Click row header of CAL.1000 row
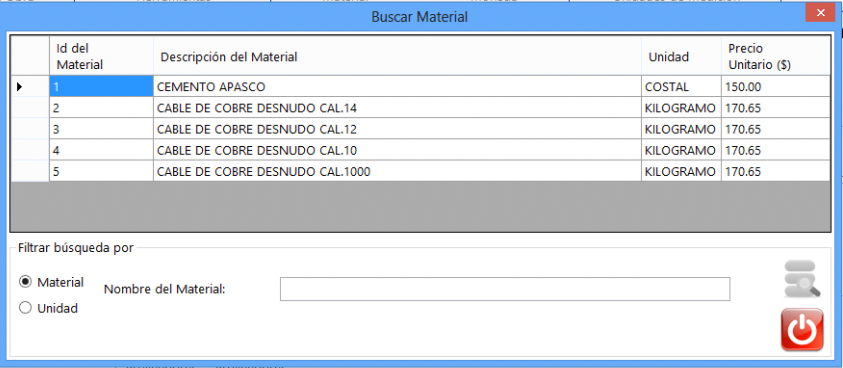The width and height of the screenshot is (843, 368). 30,171
